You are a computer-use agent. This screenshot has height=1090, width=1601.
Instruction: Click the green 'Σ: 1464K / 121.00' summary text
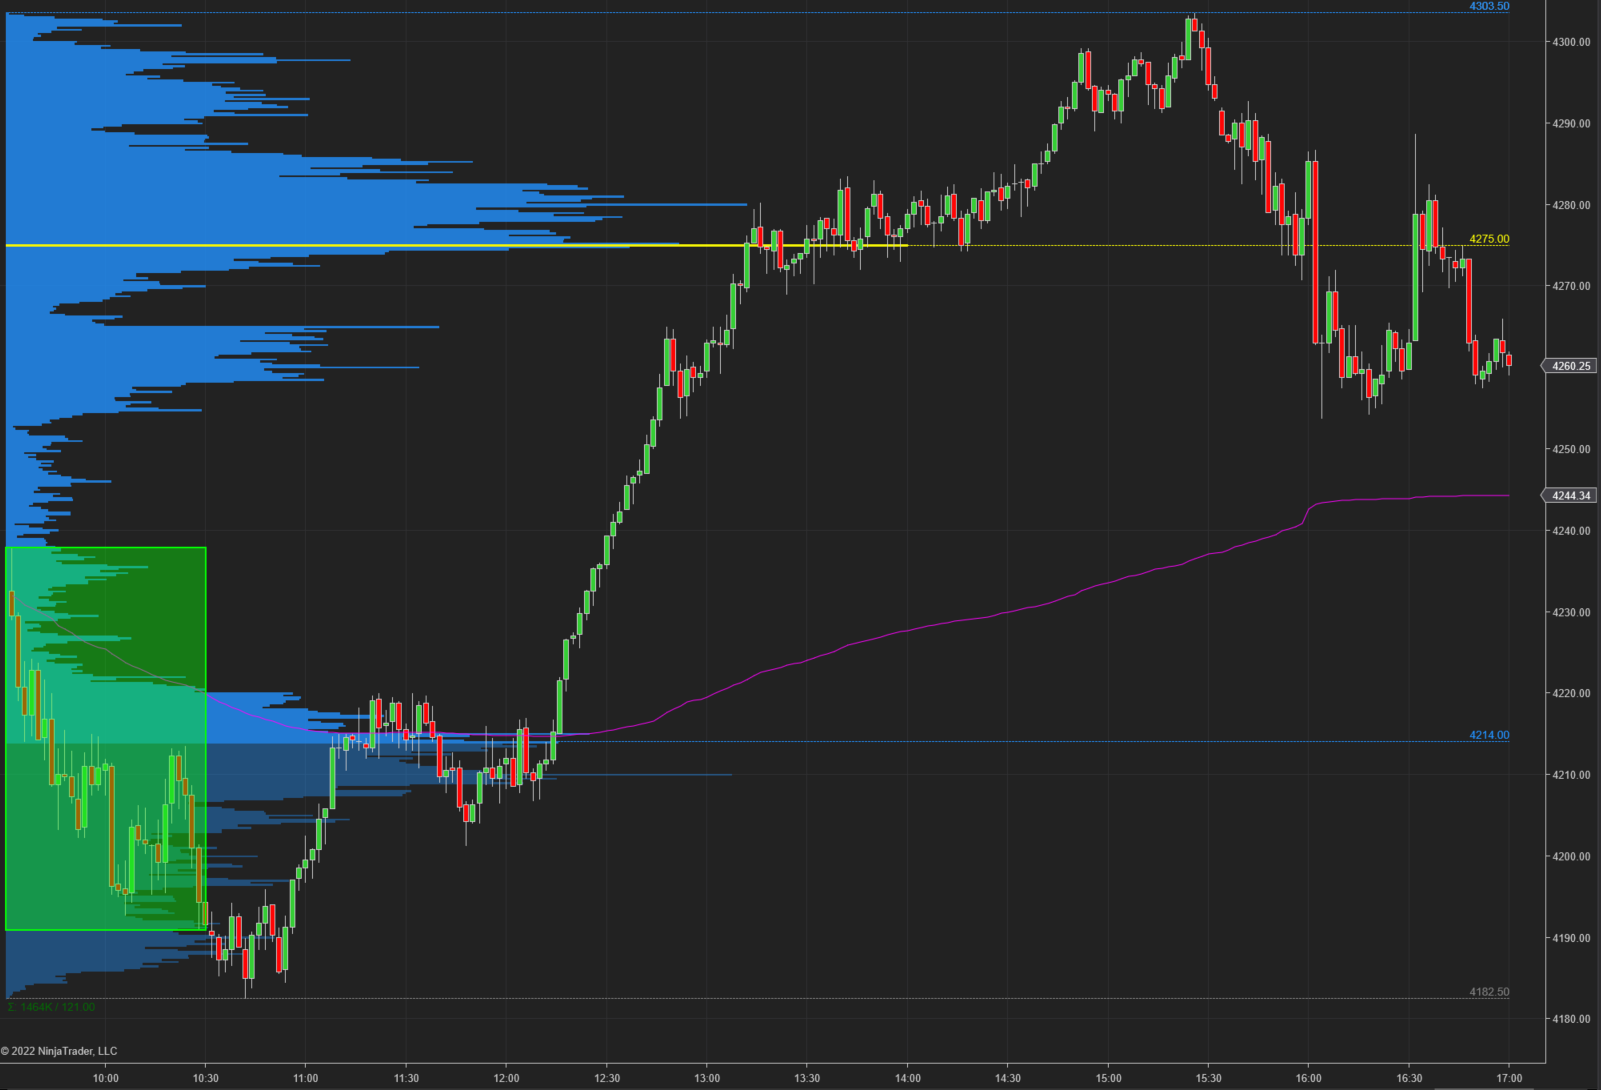point(51,1007)
